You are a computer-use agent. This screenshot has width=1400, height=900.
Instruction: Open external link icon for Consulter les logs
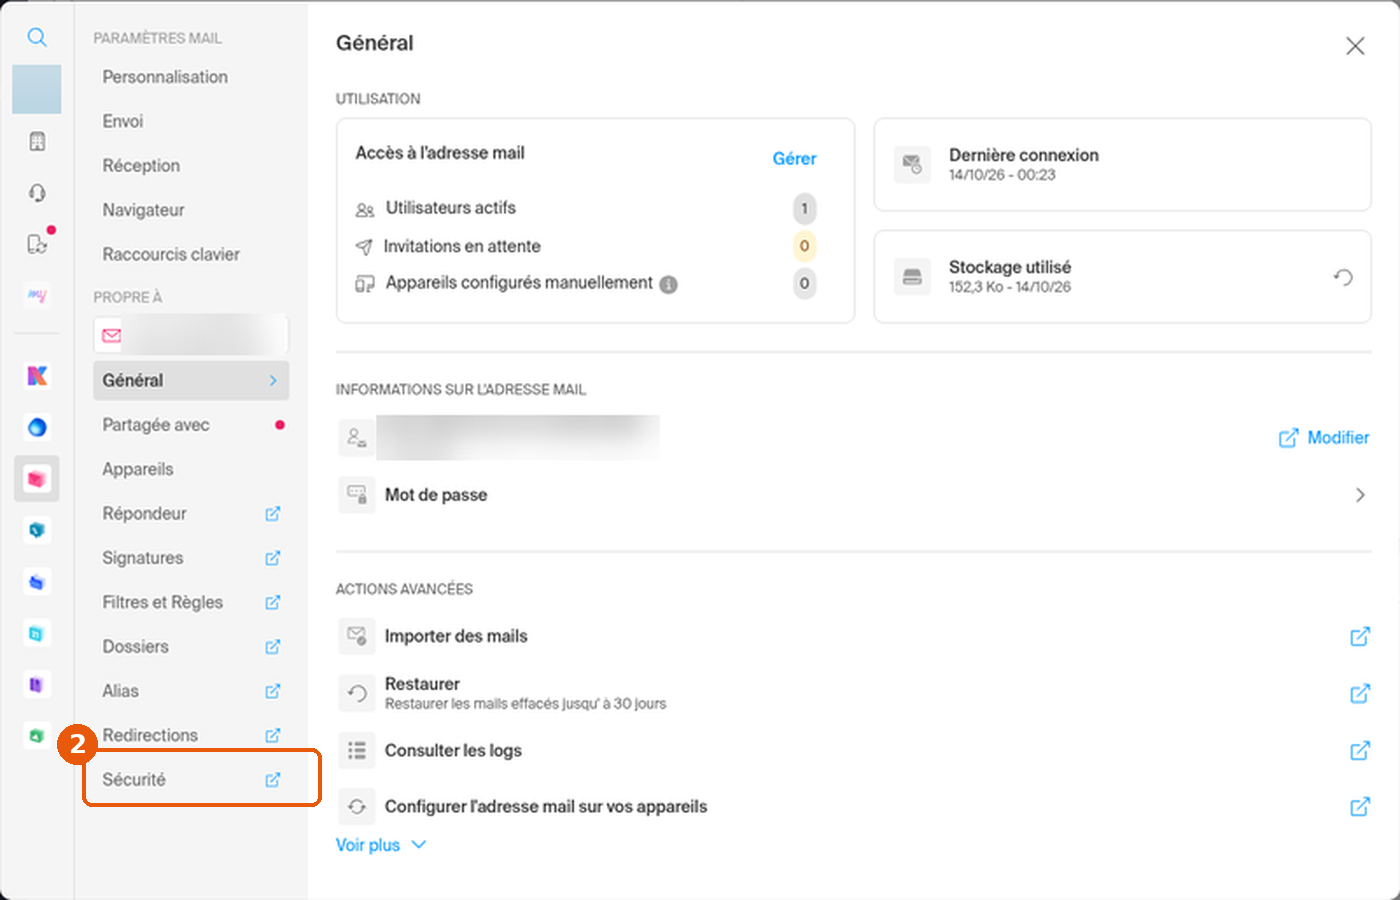point(1360,750)
